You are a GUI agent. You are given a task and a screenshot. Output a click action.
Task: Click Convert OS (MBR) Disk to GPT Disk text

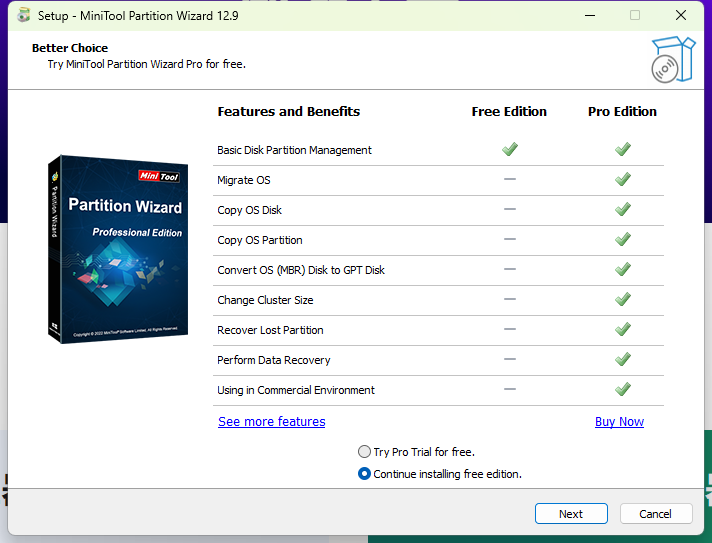tap(301, 270)
